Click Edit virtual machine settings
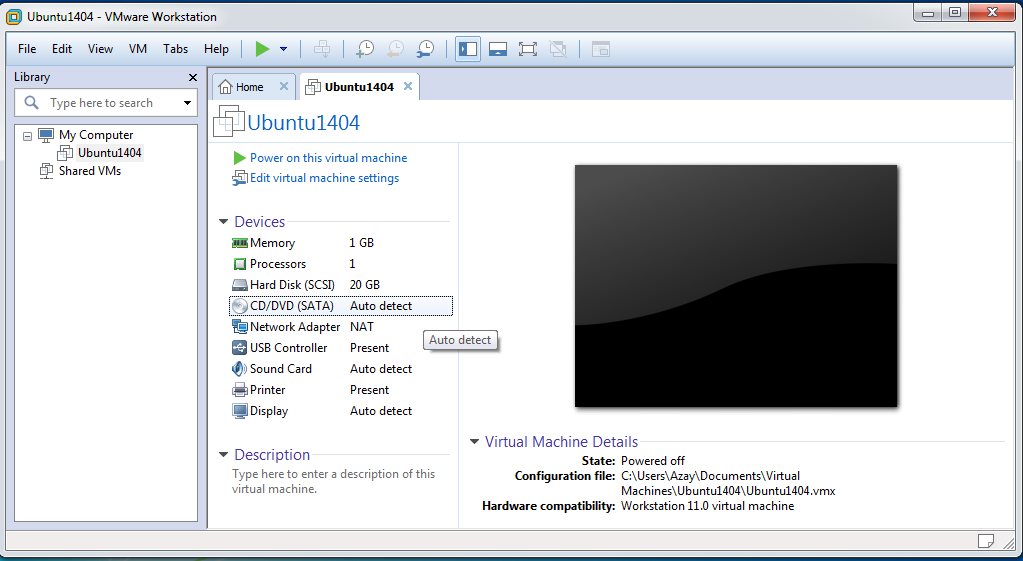Image resolution: width=1023 pixels, height=561 pixels. [324, 178]
